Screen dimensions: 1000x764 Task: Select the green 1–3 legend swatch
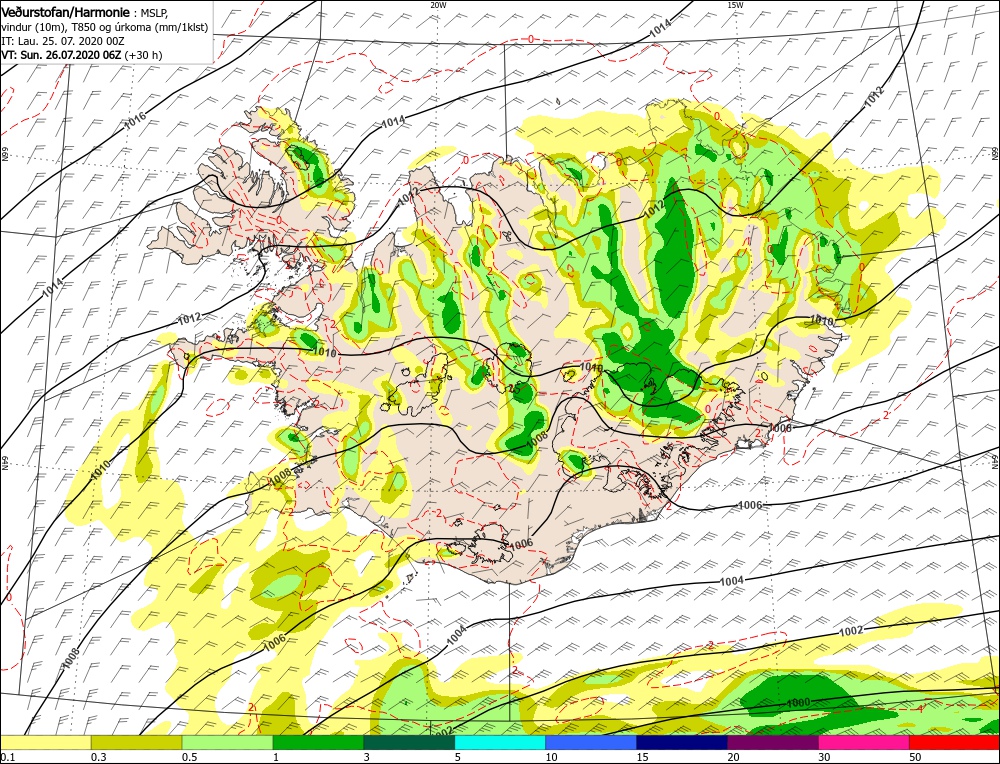(x=318, y=742)
